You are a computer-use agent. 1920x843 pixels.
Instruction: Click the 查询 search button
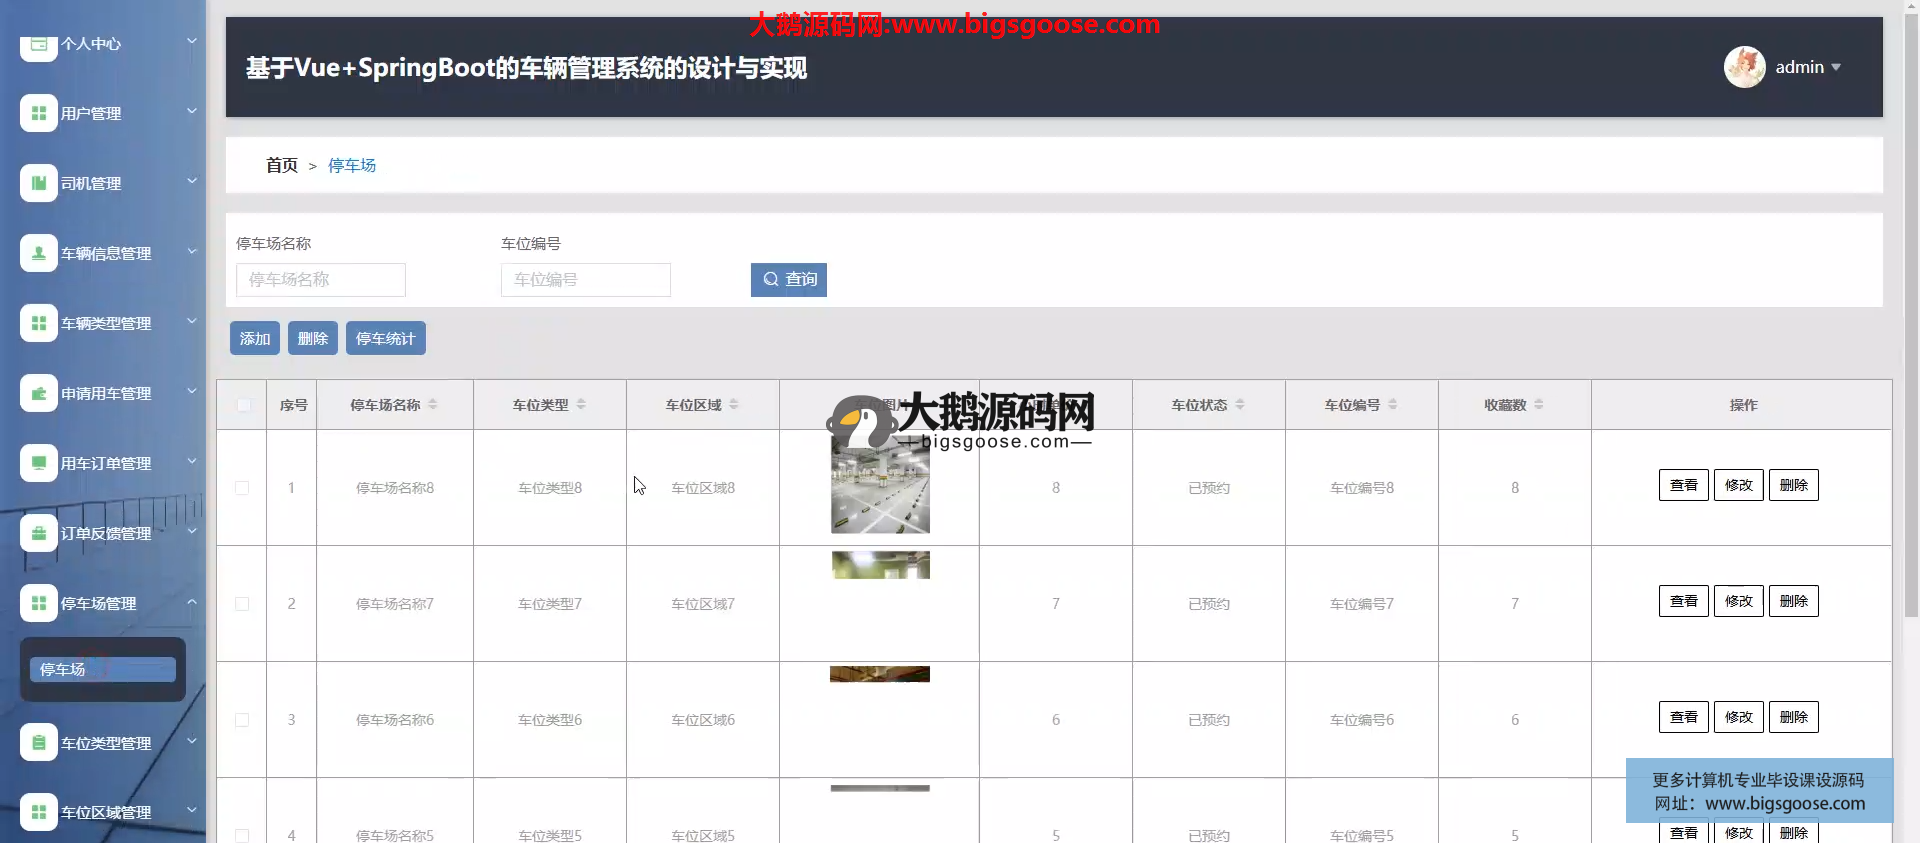788,280
